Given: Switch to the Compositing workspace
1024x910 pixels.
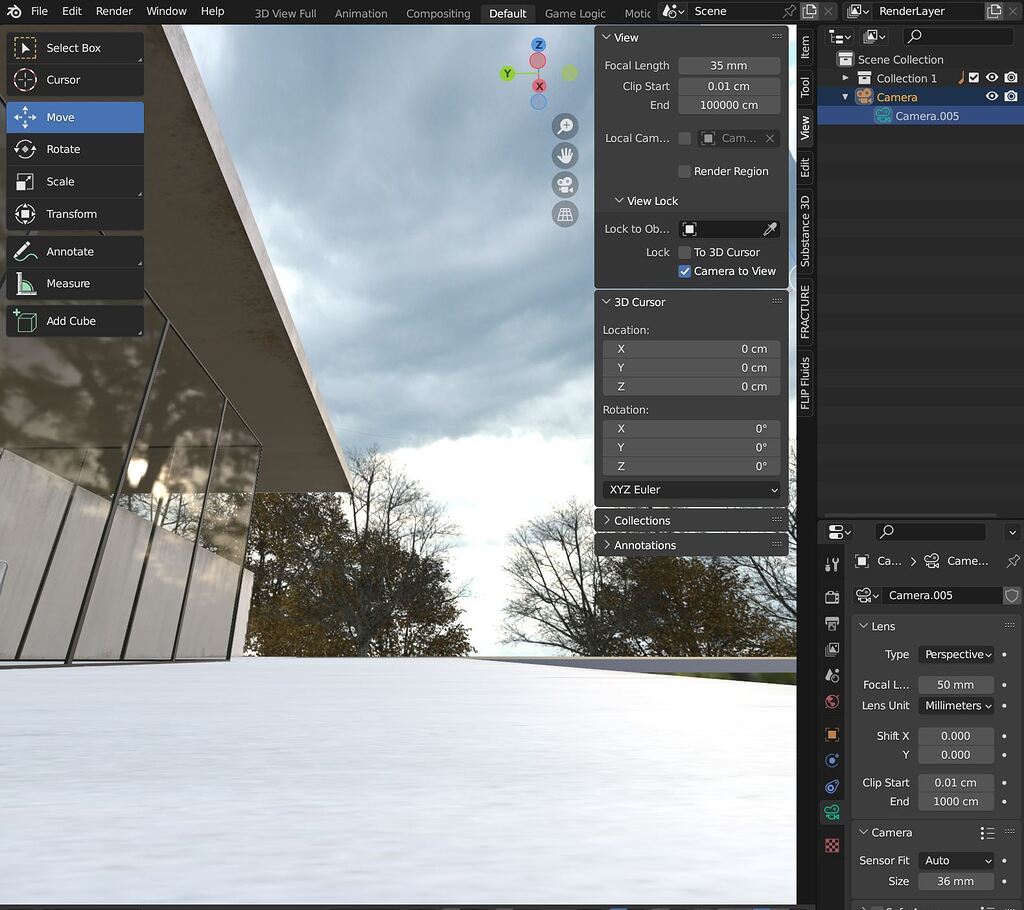Looking at the screenshot, I should coord(438,13).
